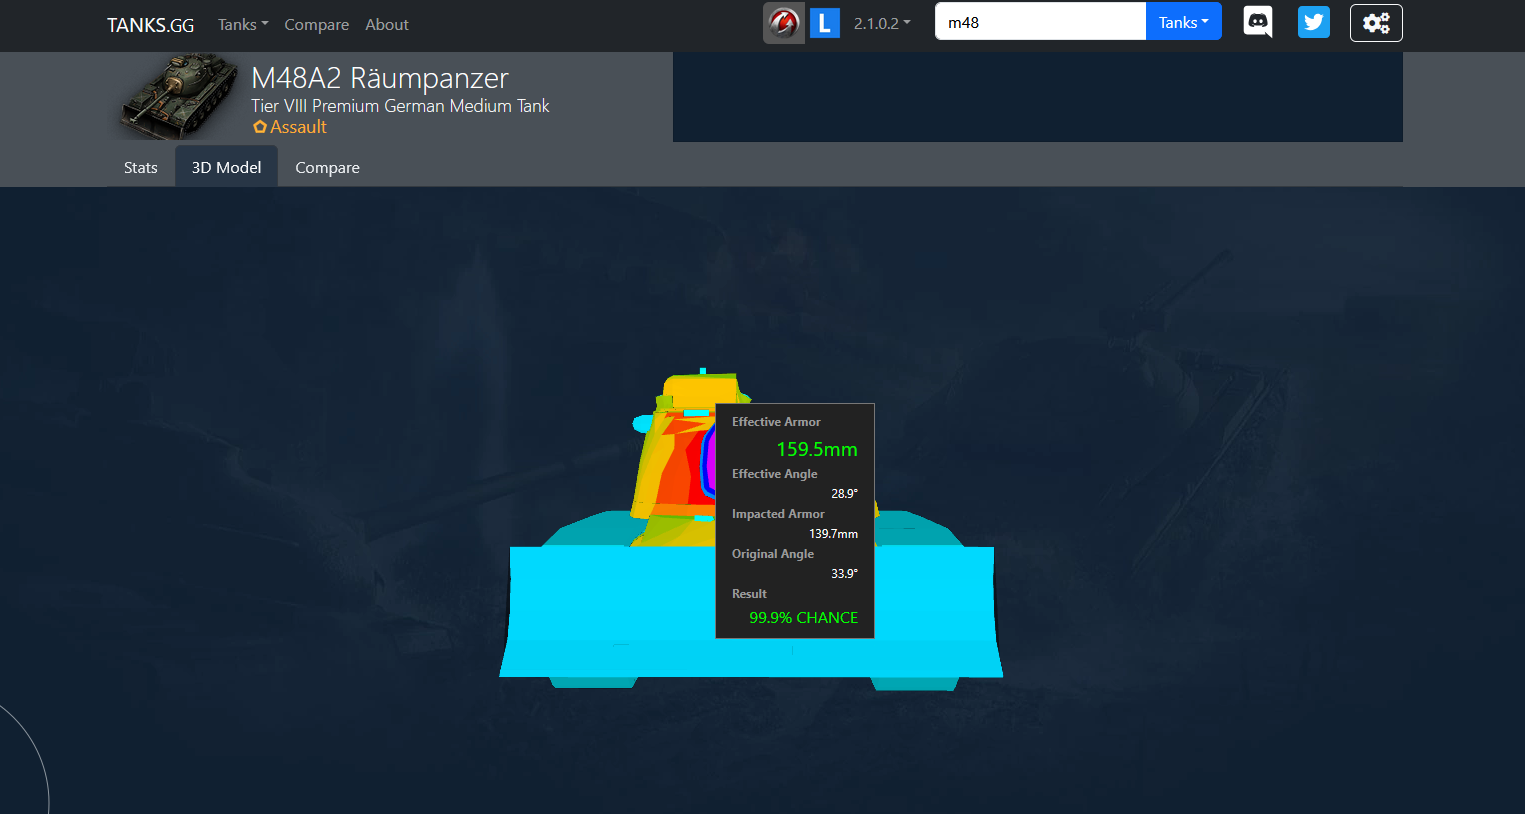Click the Assault role badge icon
Screen dimensions: 1525x814
(260, 127)
